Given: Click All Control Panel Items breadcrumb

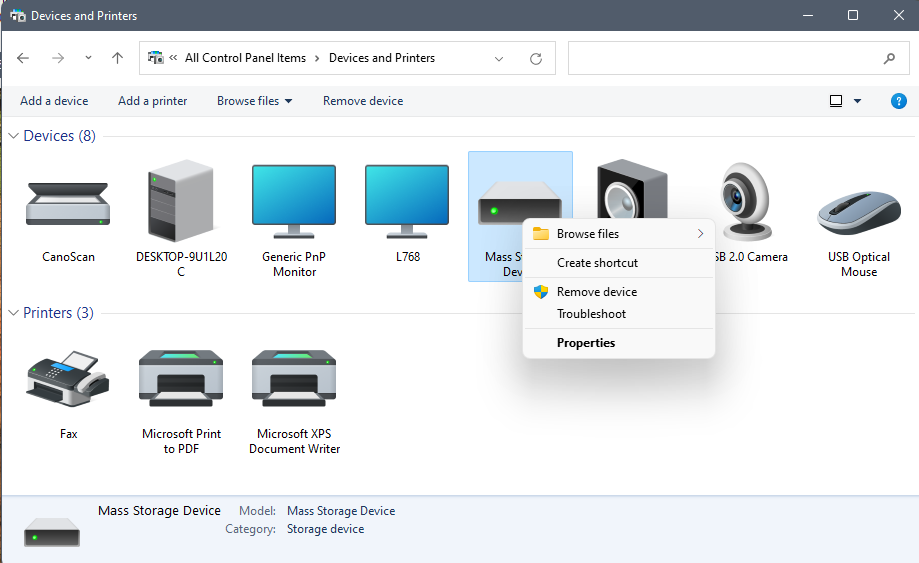Looking at the screenshot, I should tap(245, 58).
